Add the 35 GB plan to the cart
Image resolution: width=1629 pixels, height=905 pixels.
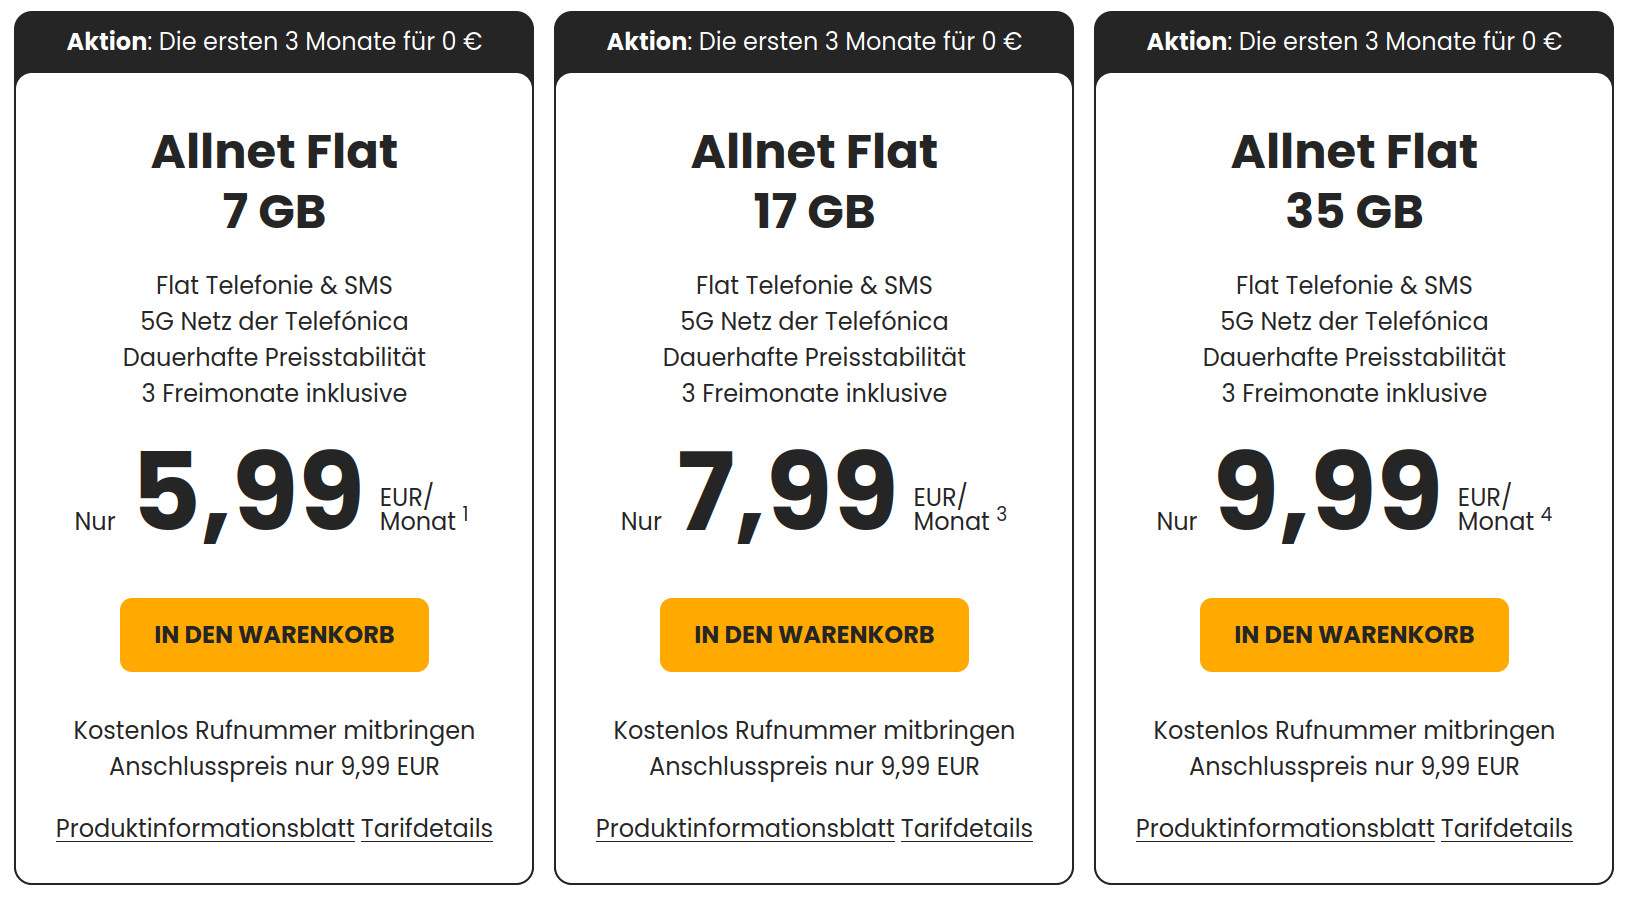(1354, 635)
